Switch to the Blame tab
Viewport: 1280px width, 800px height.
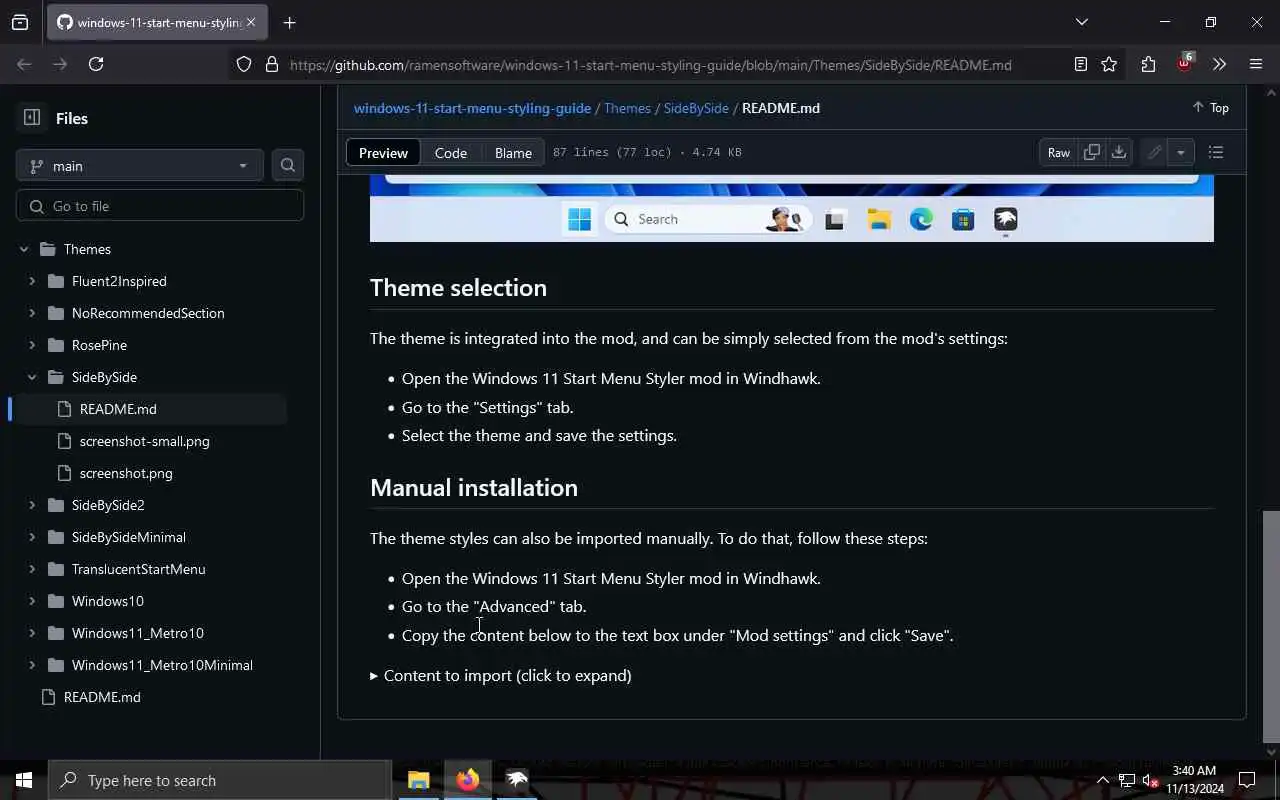point(513,153)
